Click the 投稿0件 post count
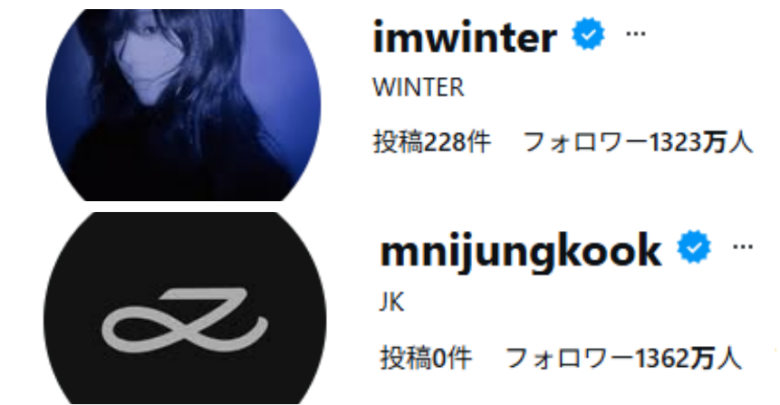This screenshot has width=780, height=405. pos(426,358)
